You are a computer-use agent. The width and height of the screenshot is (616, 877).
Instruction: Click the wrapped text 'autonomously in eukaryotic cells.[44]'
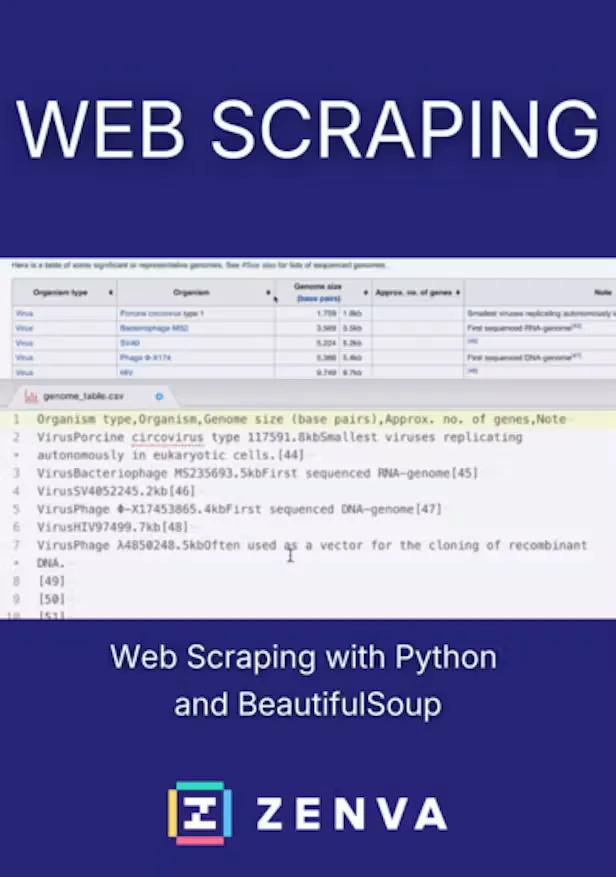coord(170,455)
